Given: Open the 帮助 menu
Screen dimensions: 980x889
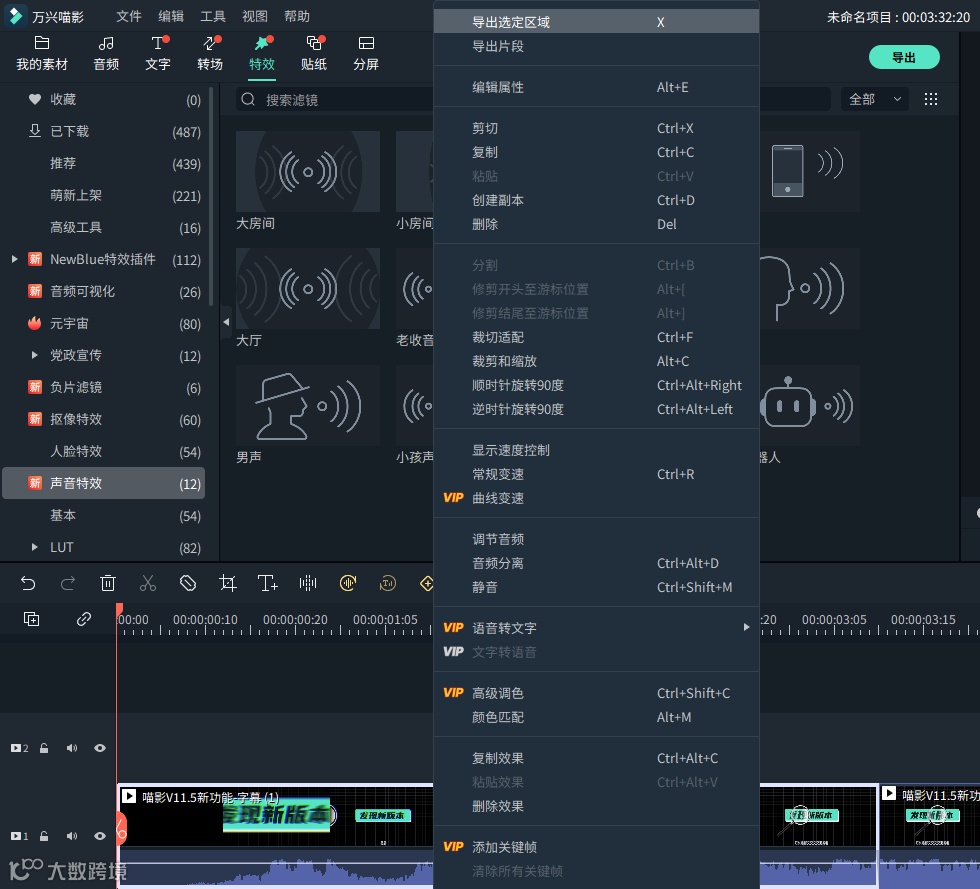Looking at the screenshot, I should coord(297,16).
